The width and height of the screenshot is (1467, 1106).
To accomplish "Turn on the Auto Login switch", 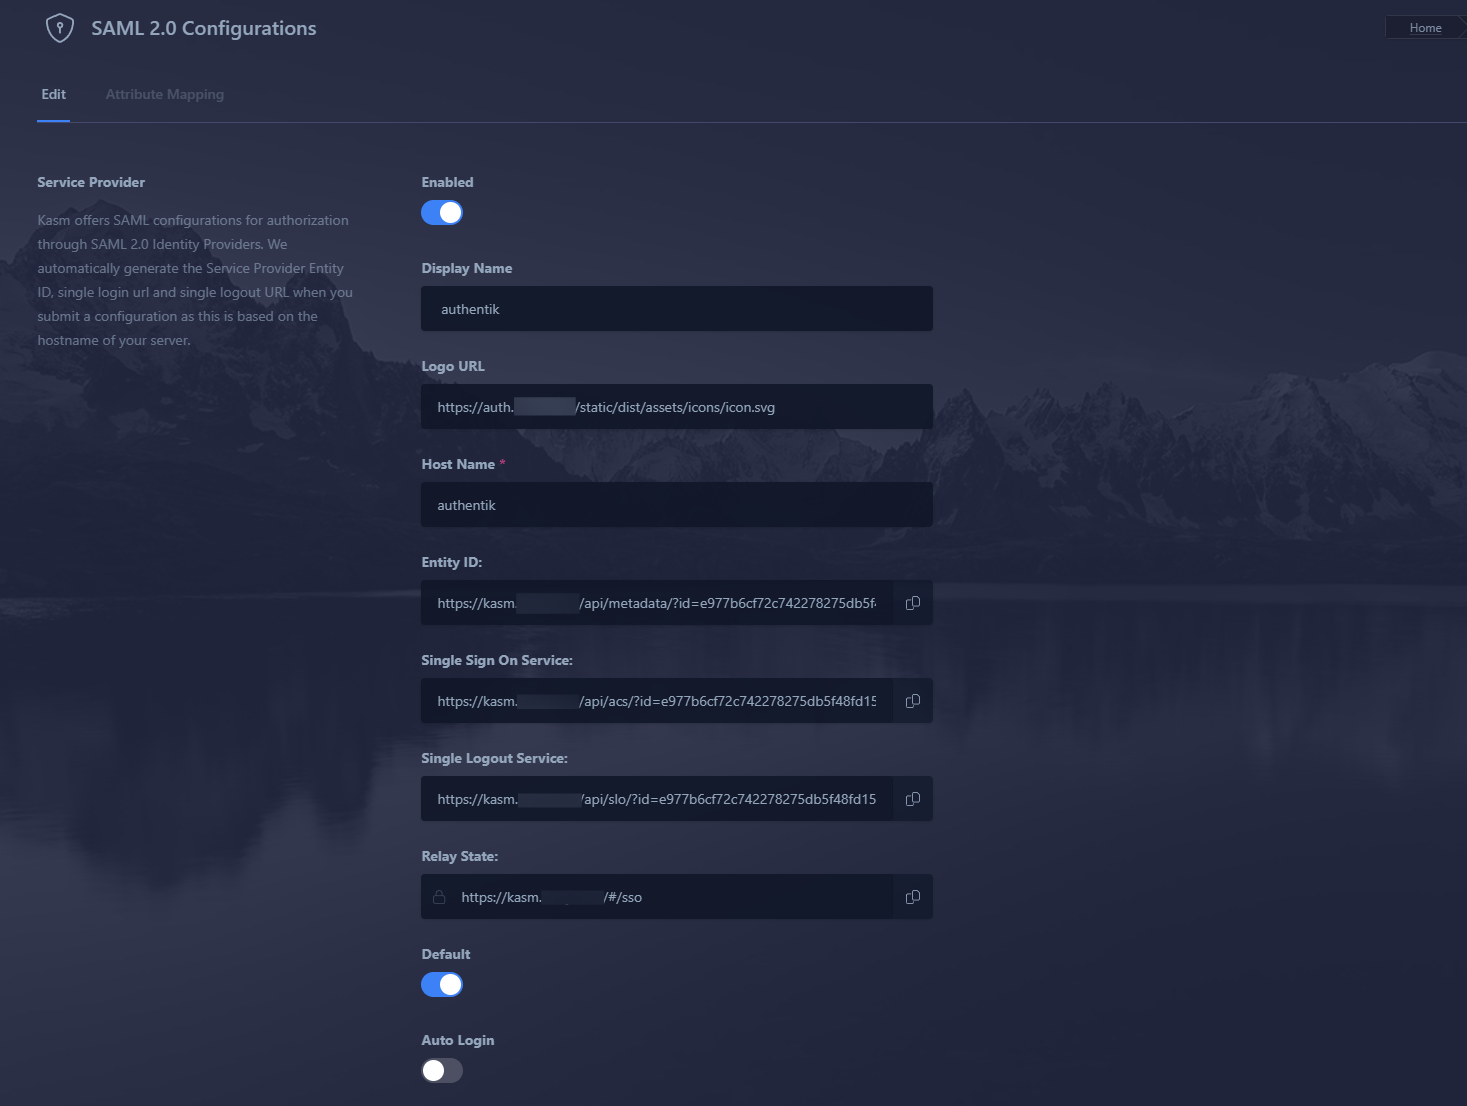I will (x=442, y=1070).
